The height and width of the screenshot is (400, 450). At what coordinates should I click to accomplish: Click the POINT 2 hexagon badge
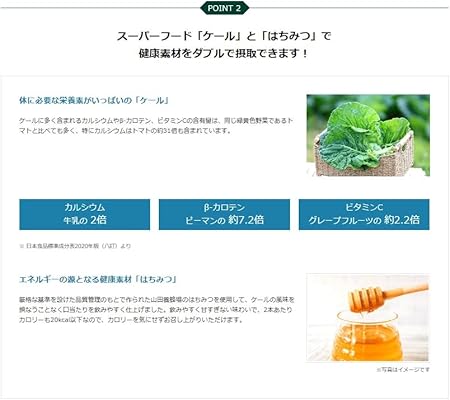click(224, 8)
